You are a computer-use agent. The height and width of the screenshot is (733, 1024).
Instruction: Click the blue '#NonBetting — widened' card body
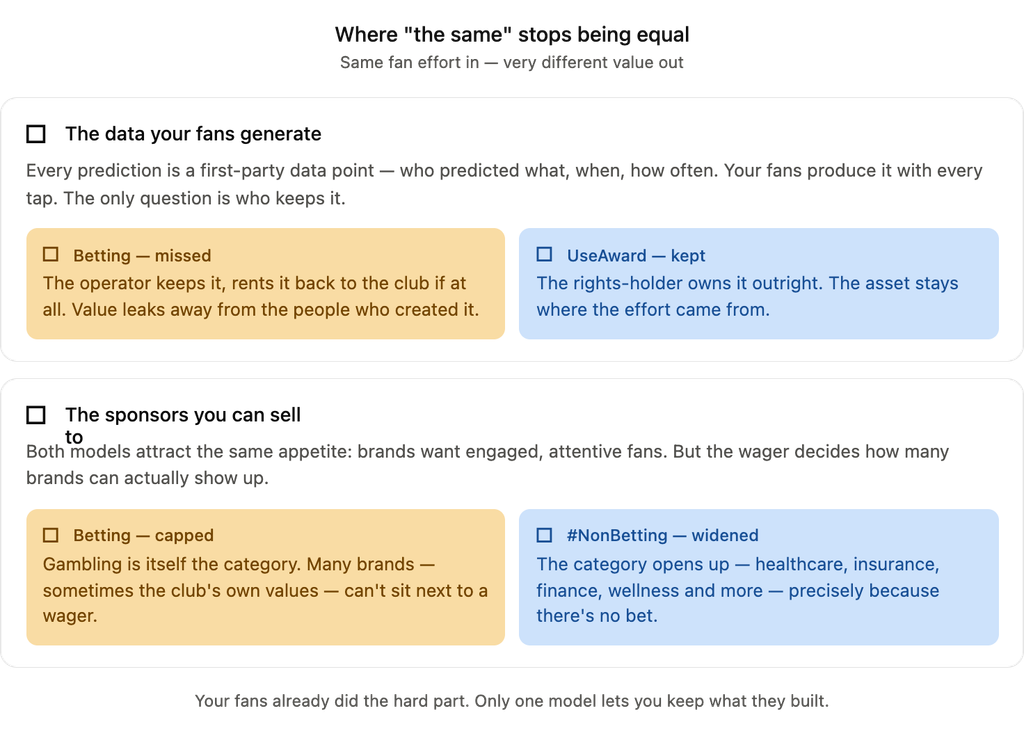click(x=759, y=577)
